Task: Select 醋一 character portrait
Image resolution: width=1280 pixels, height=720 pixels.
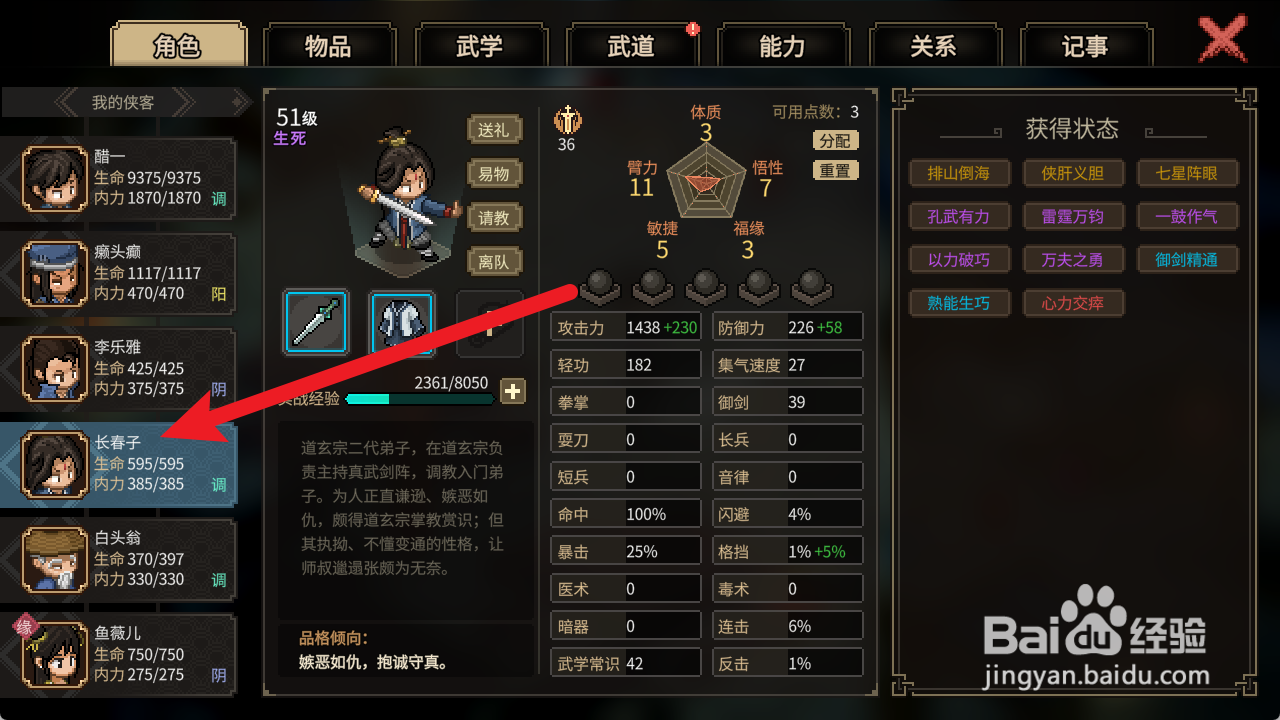Action: 56,177
